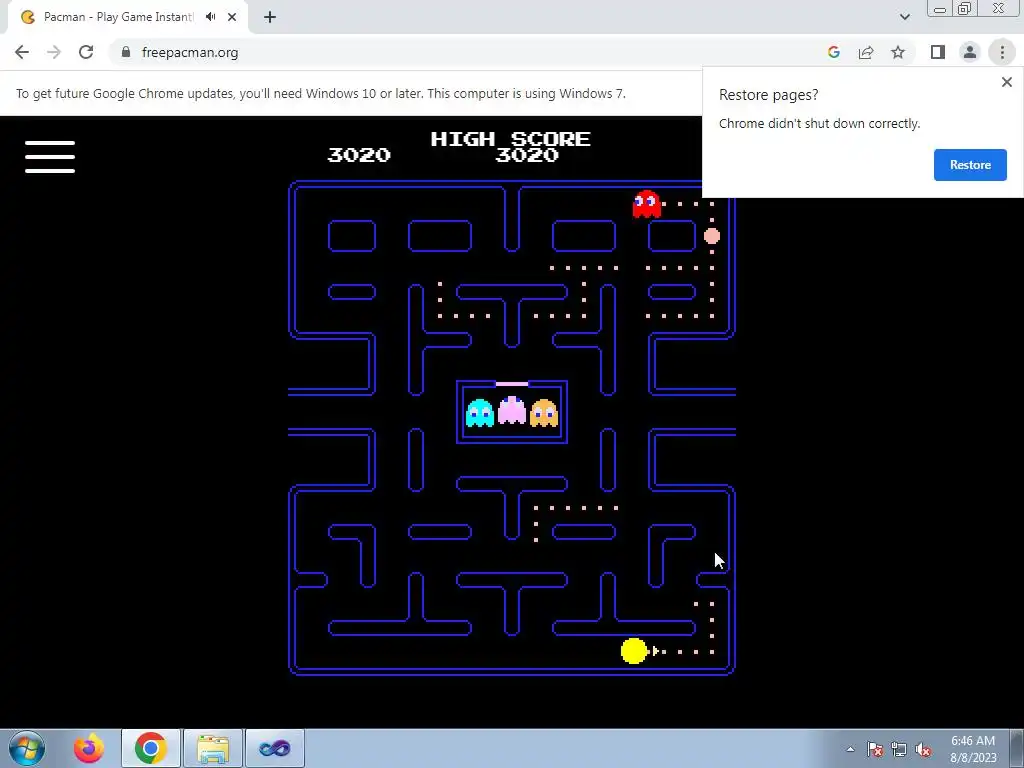This screenshot has height=768, width=1024.
Task: Go back with browser back arrow
Action: [x=22, y=52]
